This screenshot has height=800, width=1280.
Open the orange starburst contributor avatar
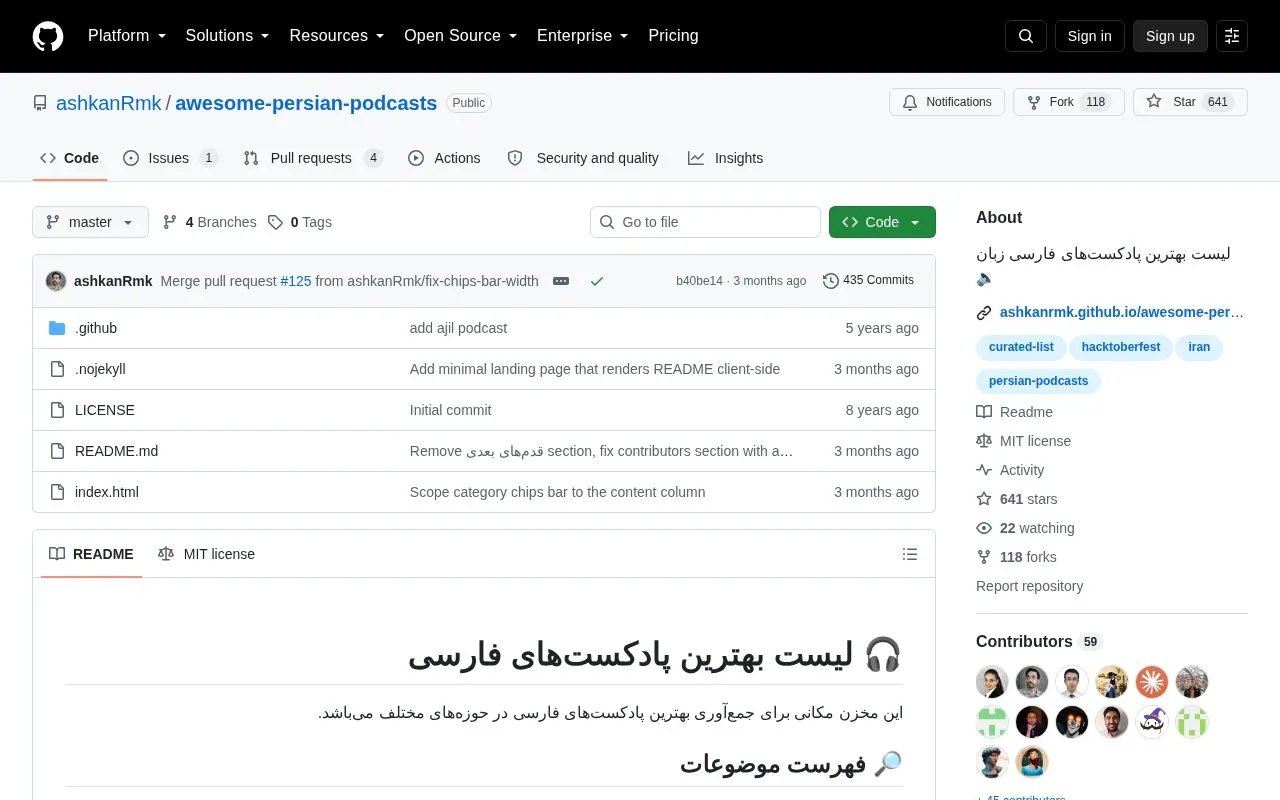[x=1152, y=682]
